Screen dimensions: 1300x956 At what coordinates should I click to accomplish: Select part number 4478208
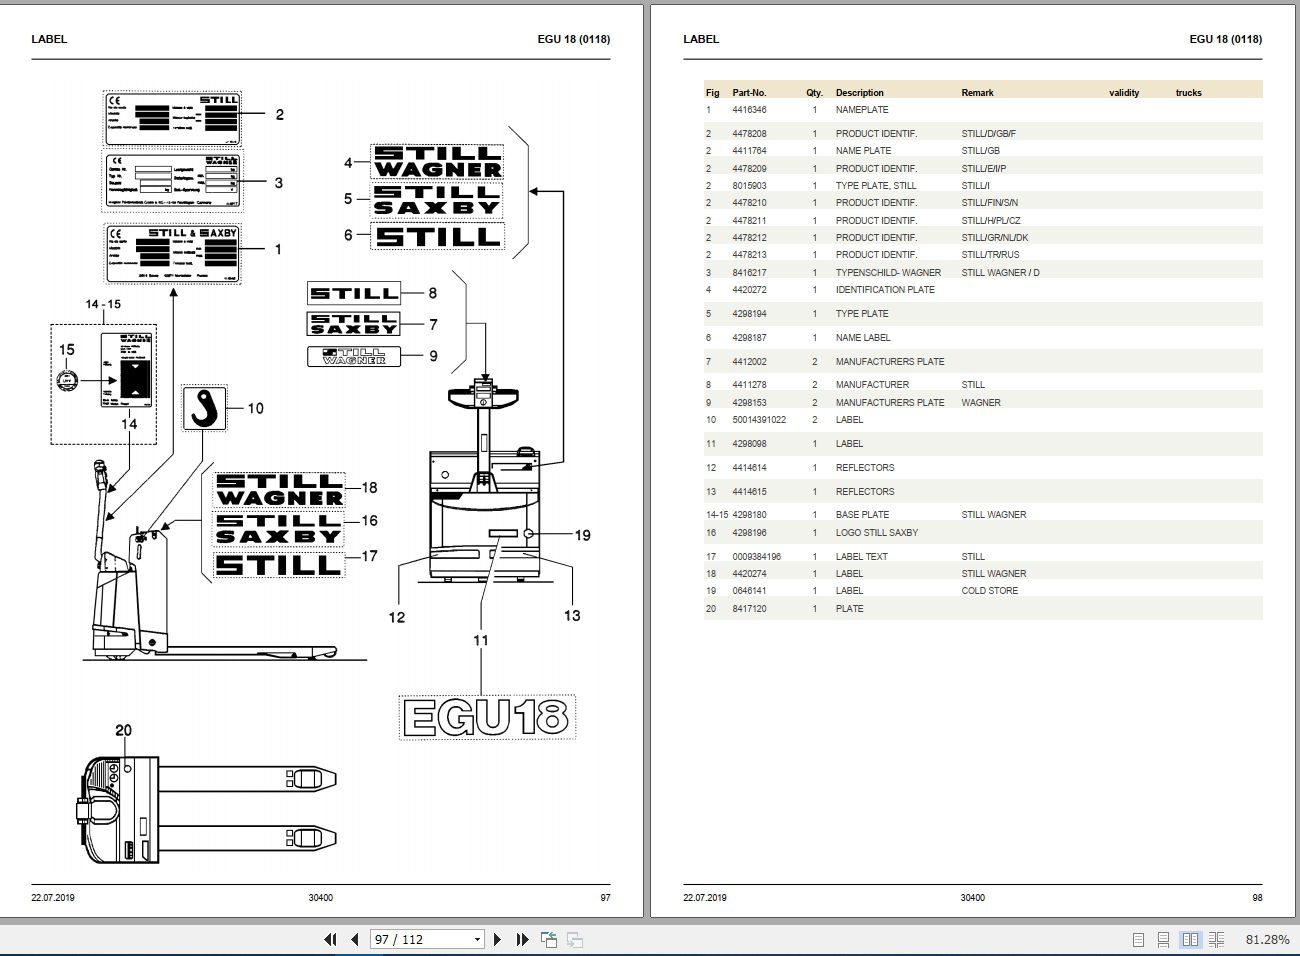click(x=749, y=134)
